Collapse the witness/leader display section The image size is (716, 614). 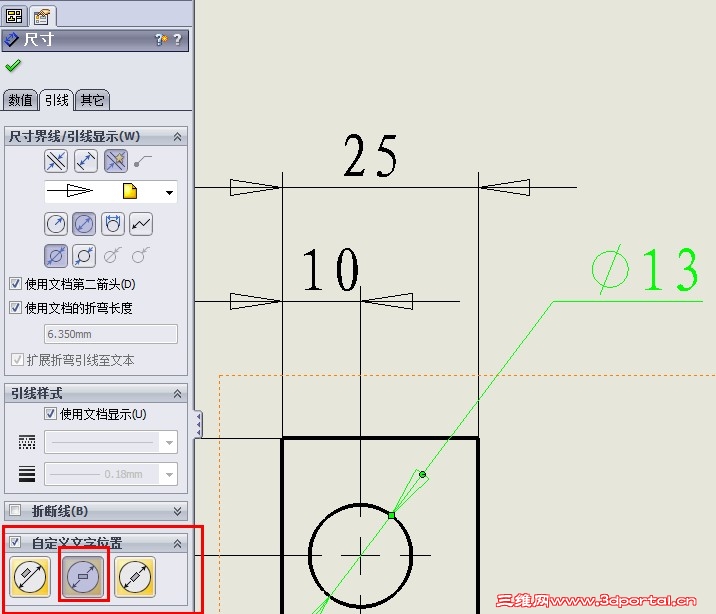(177, 136)
